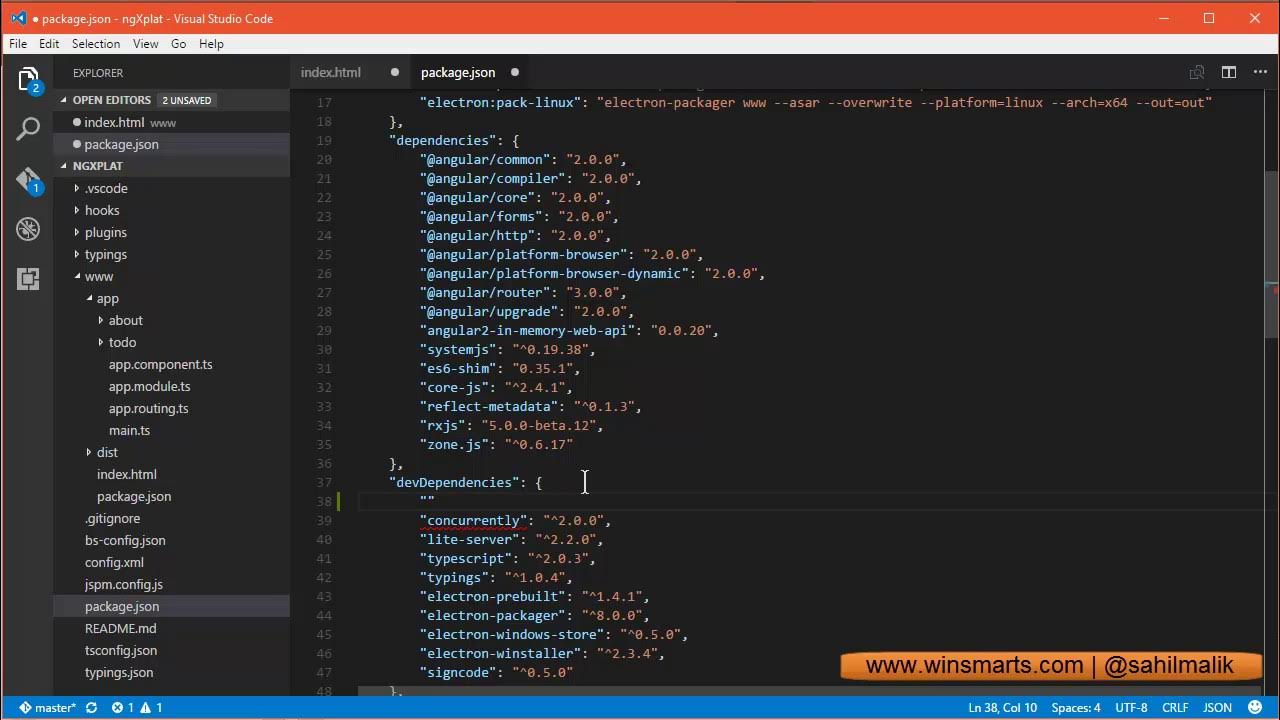Select package.json in Open Editors list

click(x=172, y=144)
